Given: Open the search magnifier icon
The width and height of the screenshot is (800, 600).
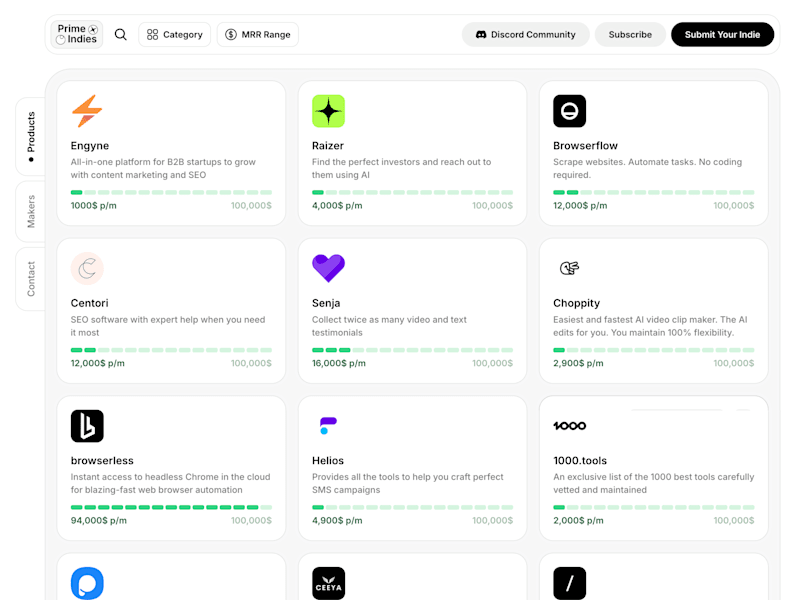Looking at the screenshot, I should [x=120, y=34].
